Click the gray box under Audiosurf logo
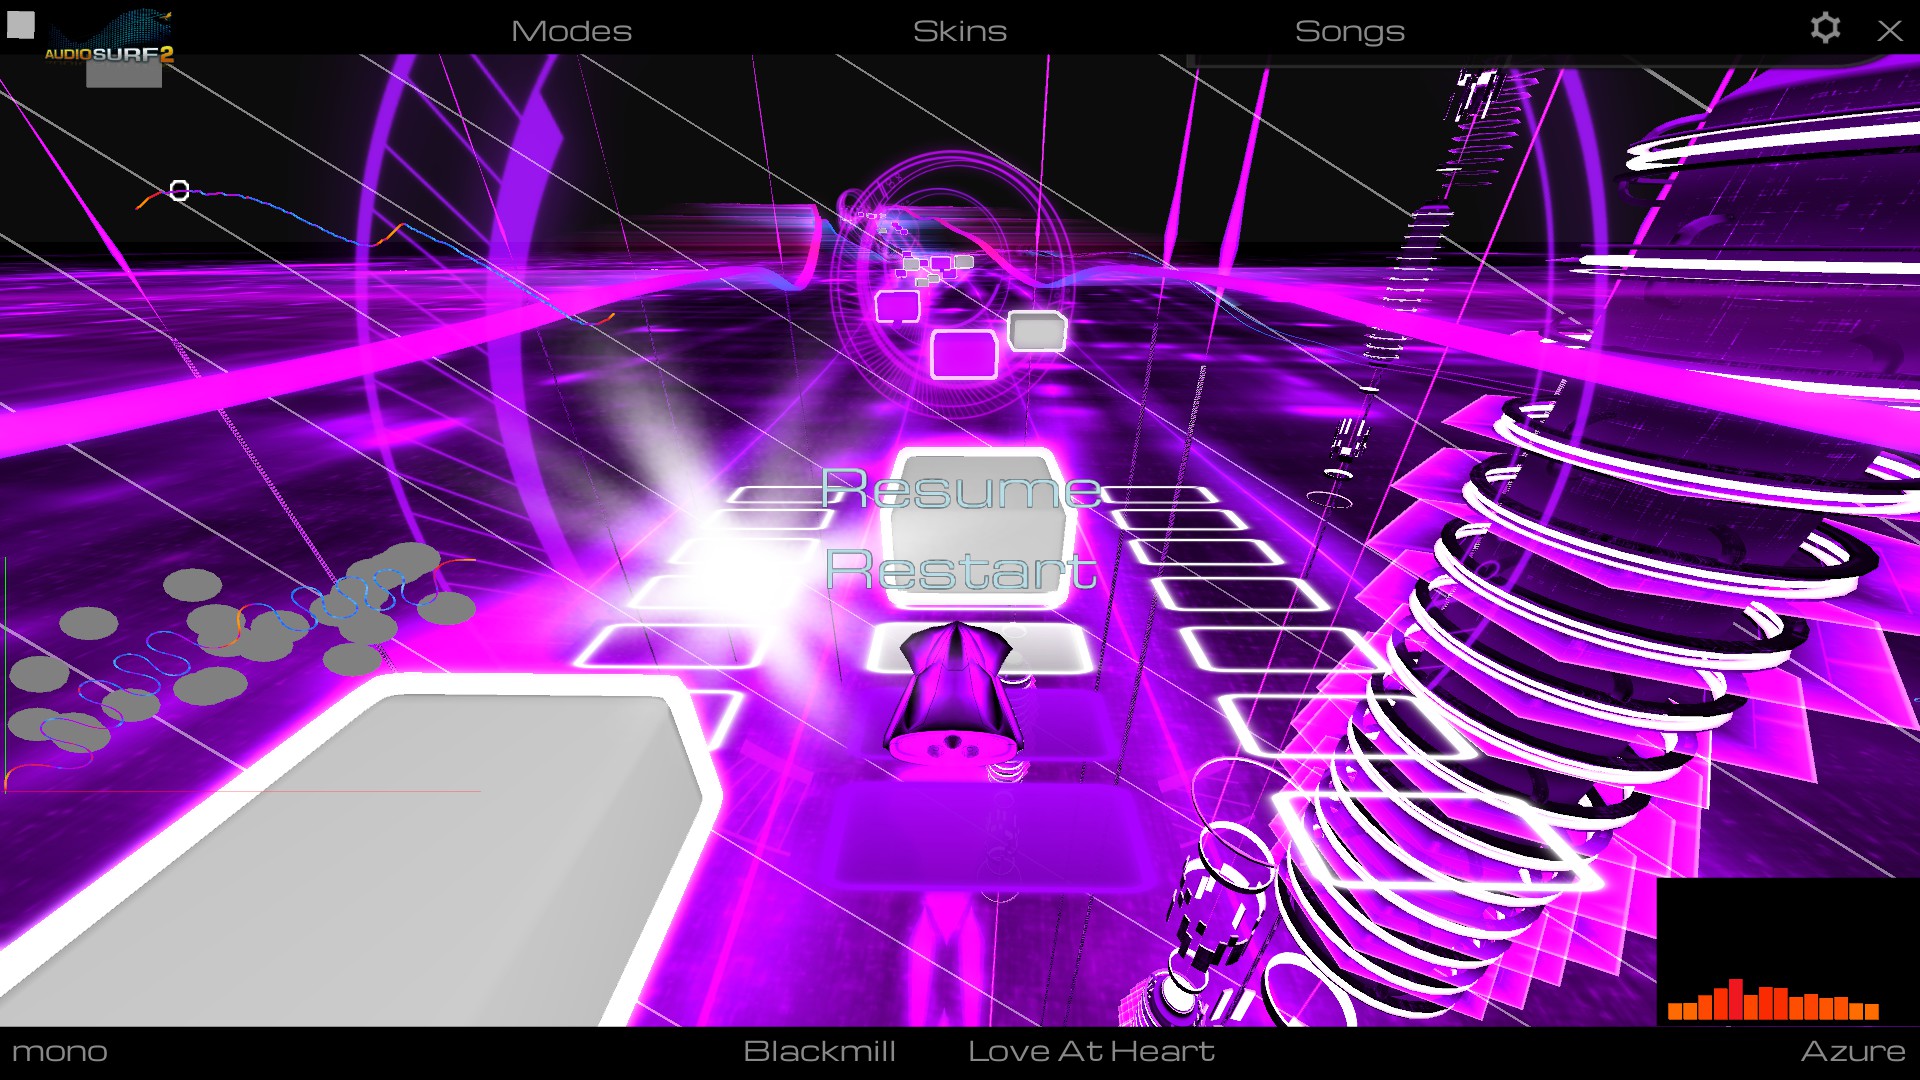 pos(123,76)
